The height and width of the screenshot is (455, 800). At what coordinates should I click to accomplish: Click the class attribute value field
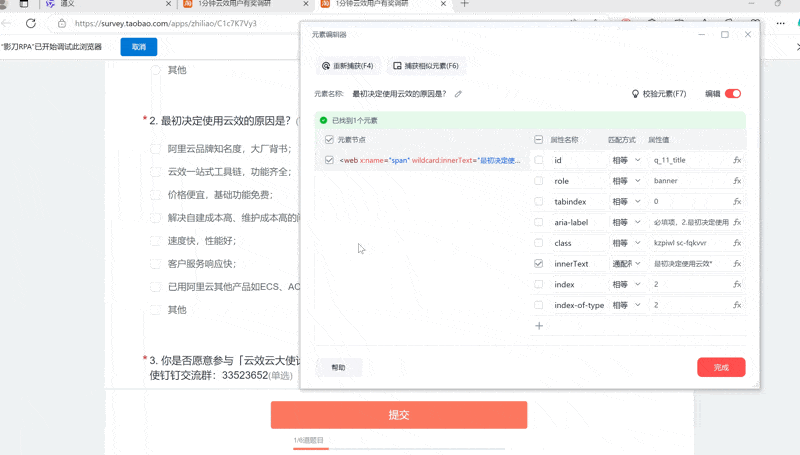(x=688, y=243)
